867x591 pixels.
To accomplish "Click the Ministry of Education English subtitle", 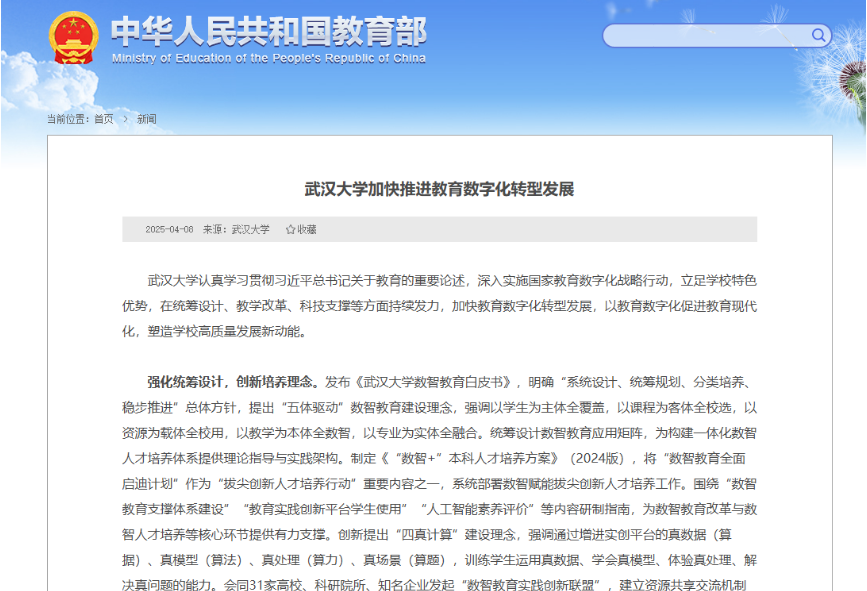I will pos(268,58).
